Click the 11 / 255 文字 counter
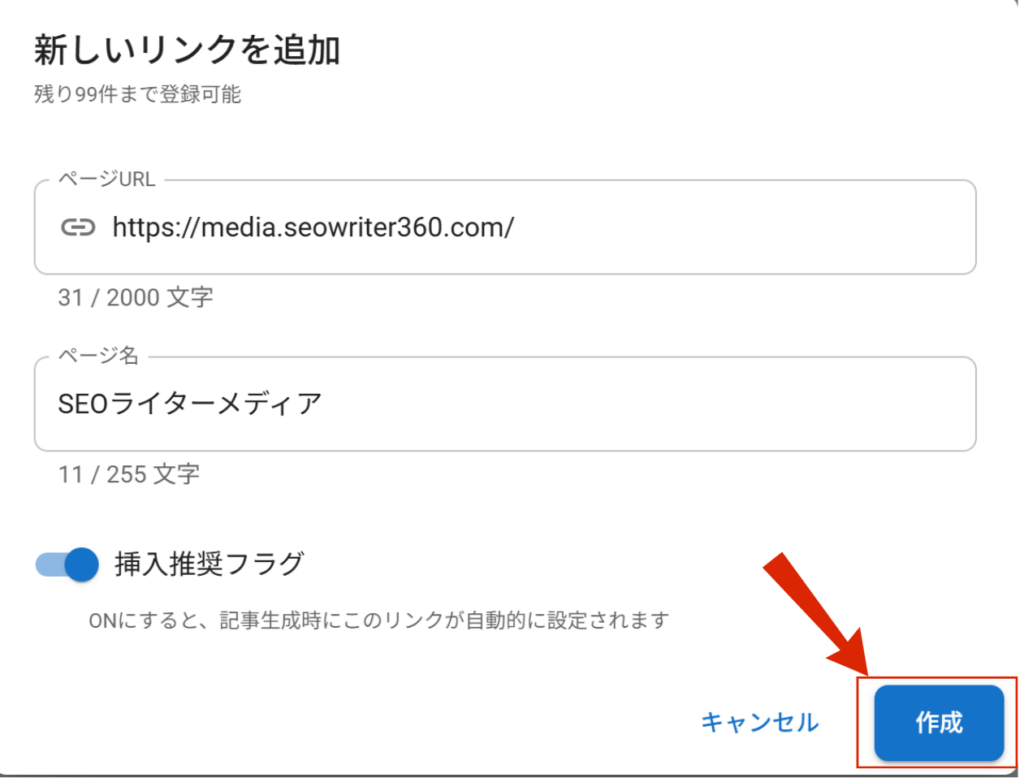 coord(128,474)
